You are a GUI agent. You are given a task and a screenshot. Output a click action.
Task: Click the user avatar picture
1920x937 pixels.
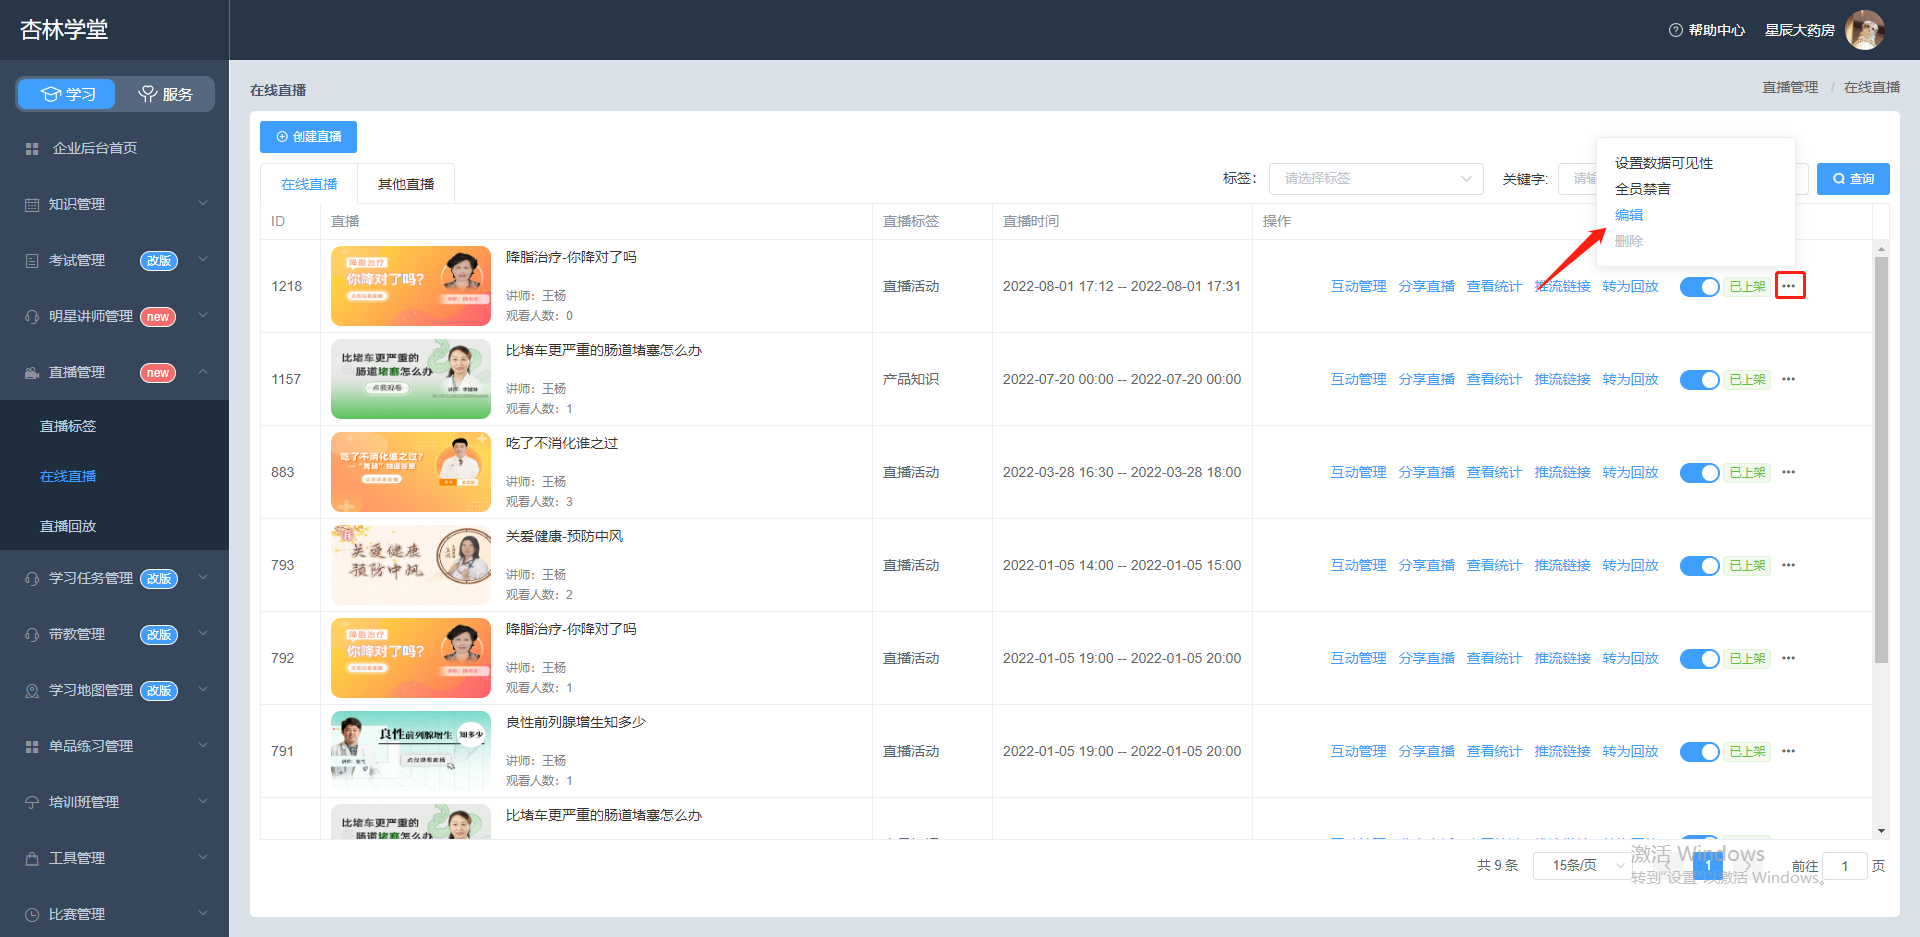1864,30
